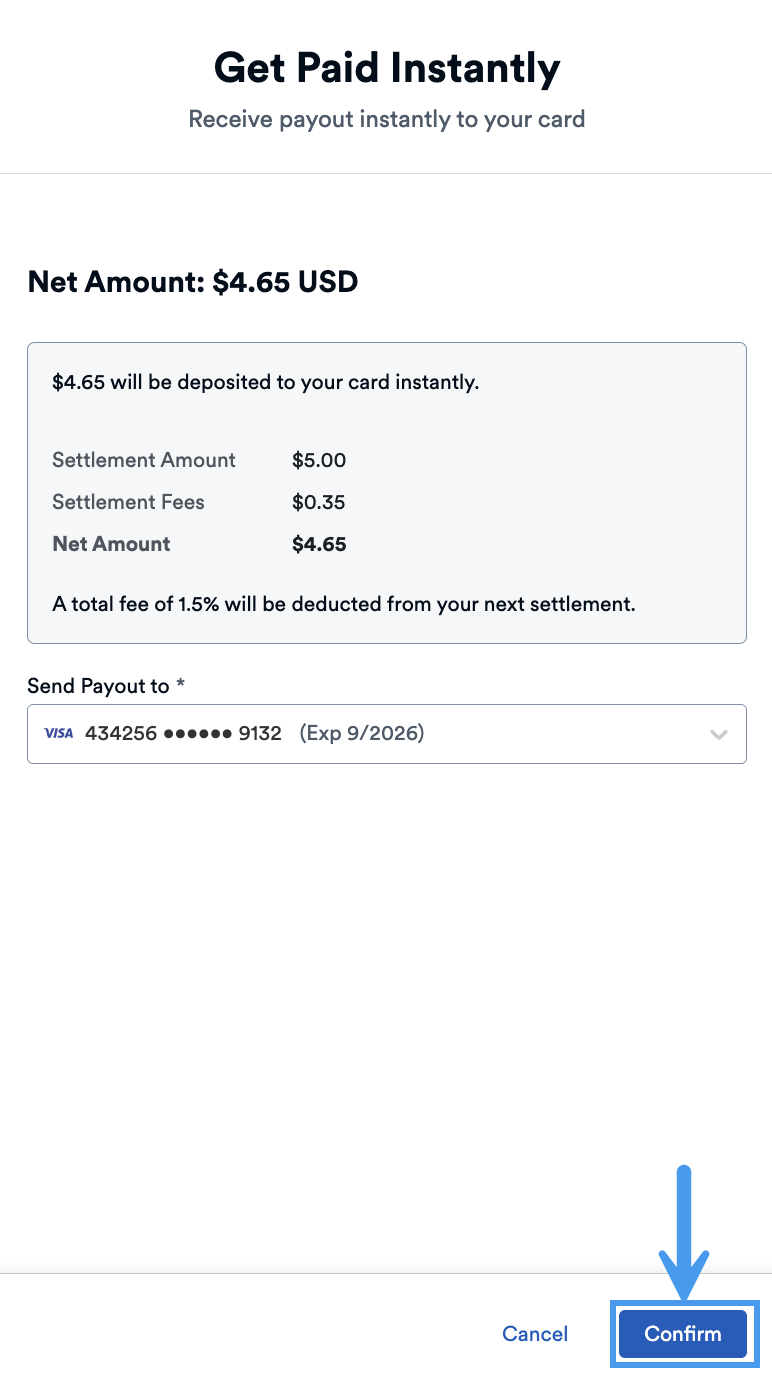Click the required asterisk next to Send Payout

181,685
